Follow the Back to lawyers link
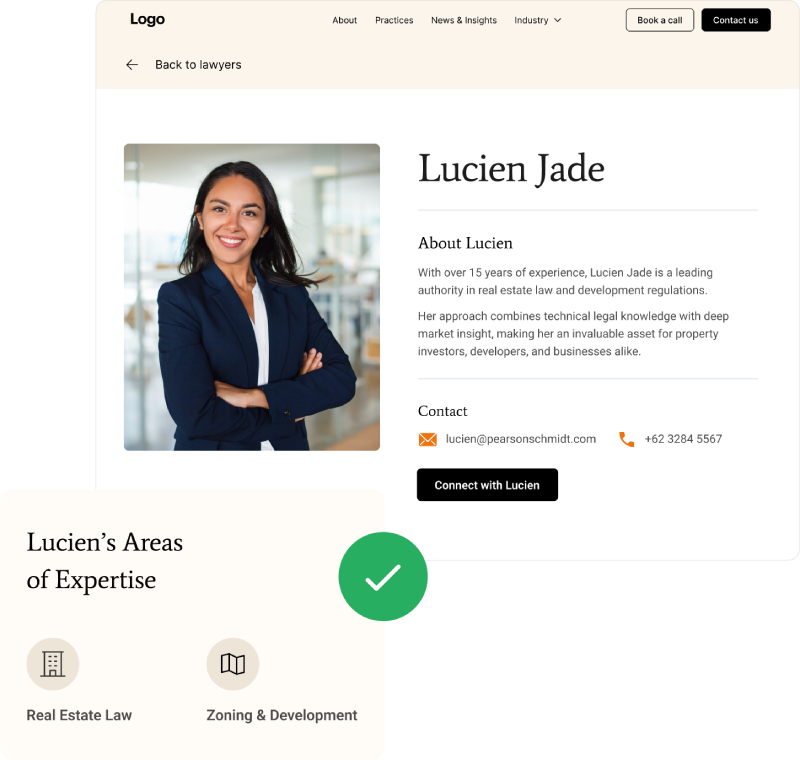800x760 pixels. pos(198,65)
